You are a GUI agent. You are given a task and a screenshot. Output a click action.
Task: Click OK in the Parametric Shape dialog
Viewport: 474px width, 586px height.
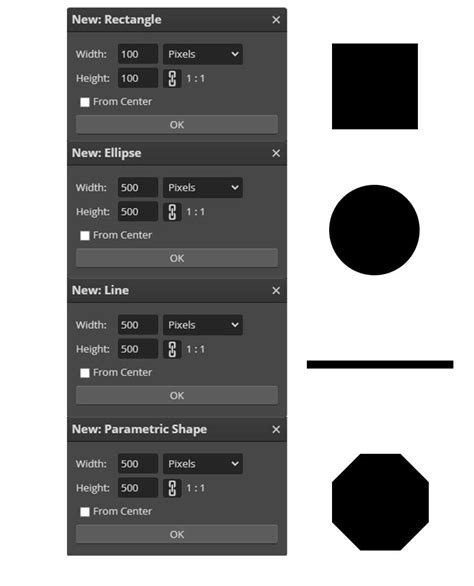[177, 534]
